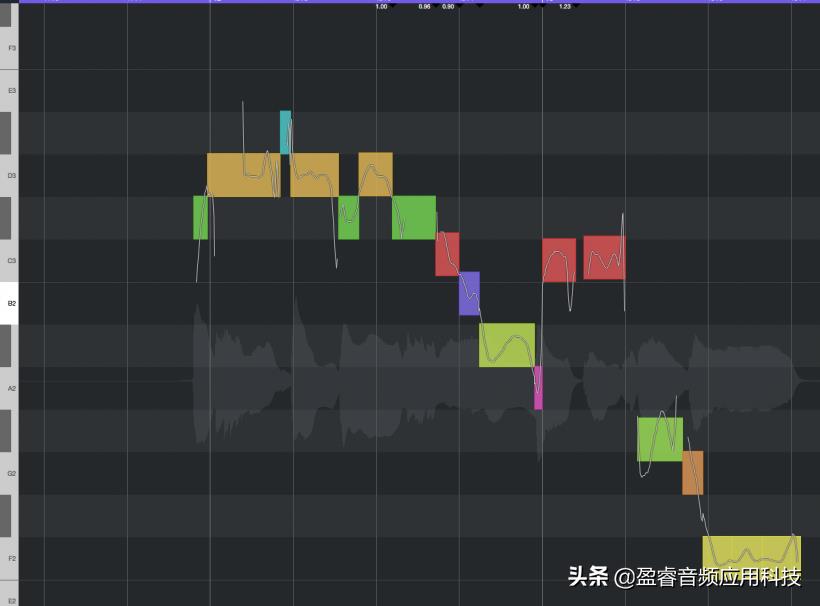Screen dimensions: 820x606
Task: Select the orange D3 segment right after cyan note
Action: coord(314,175)
